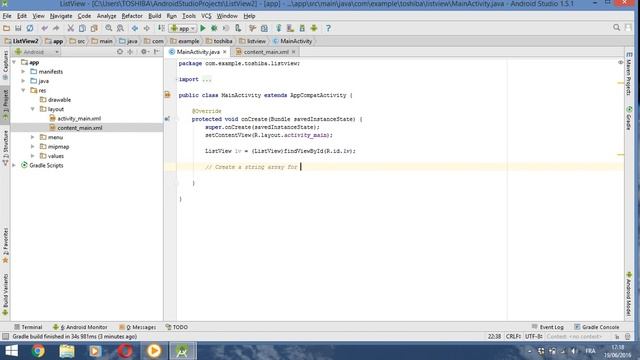Click the Search Everywhere magnifier icon
The image size is (640, 360).
pyautogui.click(x=616, y=27)
